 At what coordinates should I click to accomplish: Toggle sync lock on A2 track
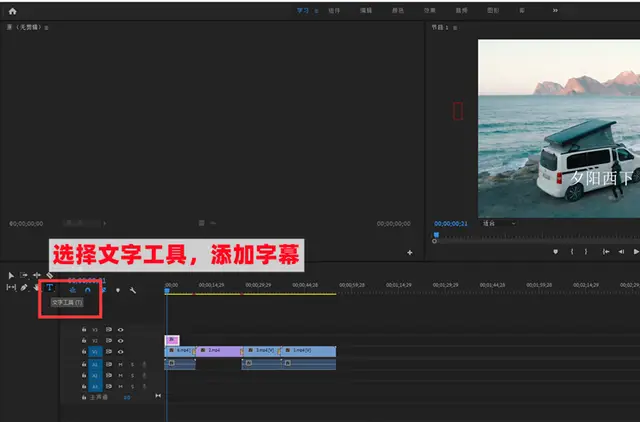click(109, 375)
